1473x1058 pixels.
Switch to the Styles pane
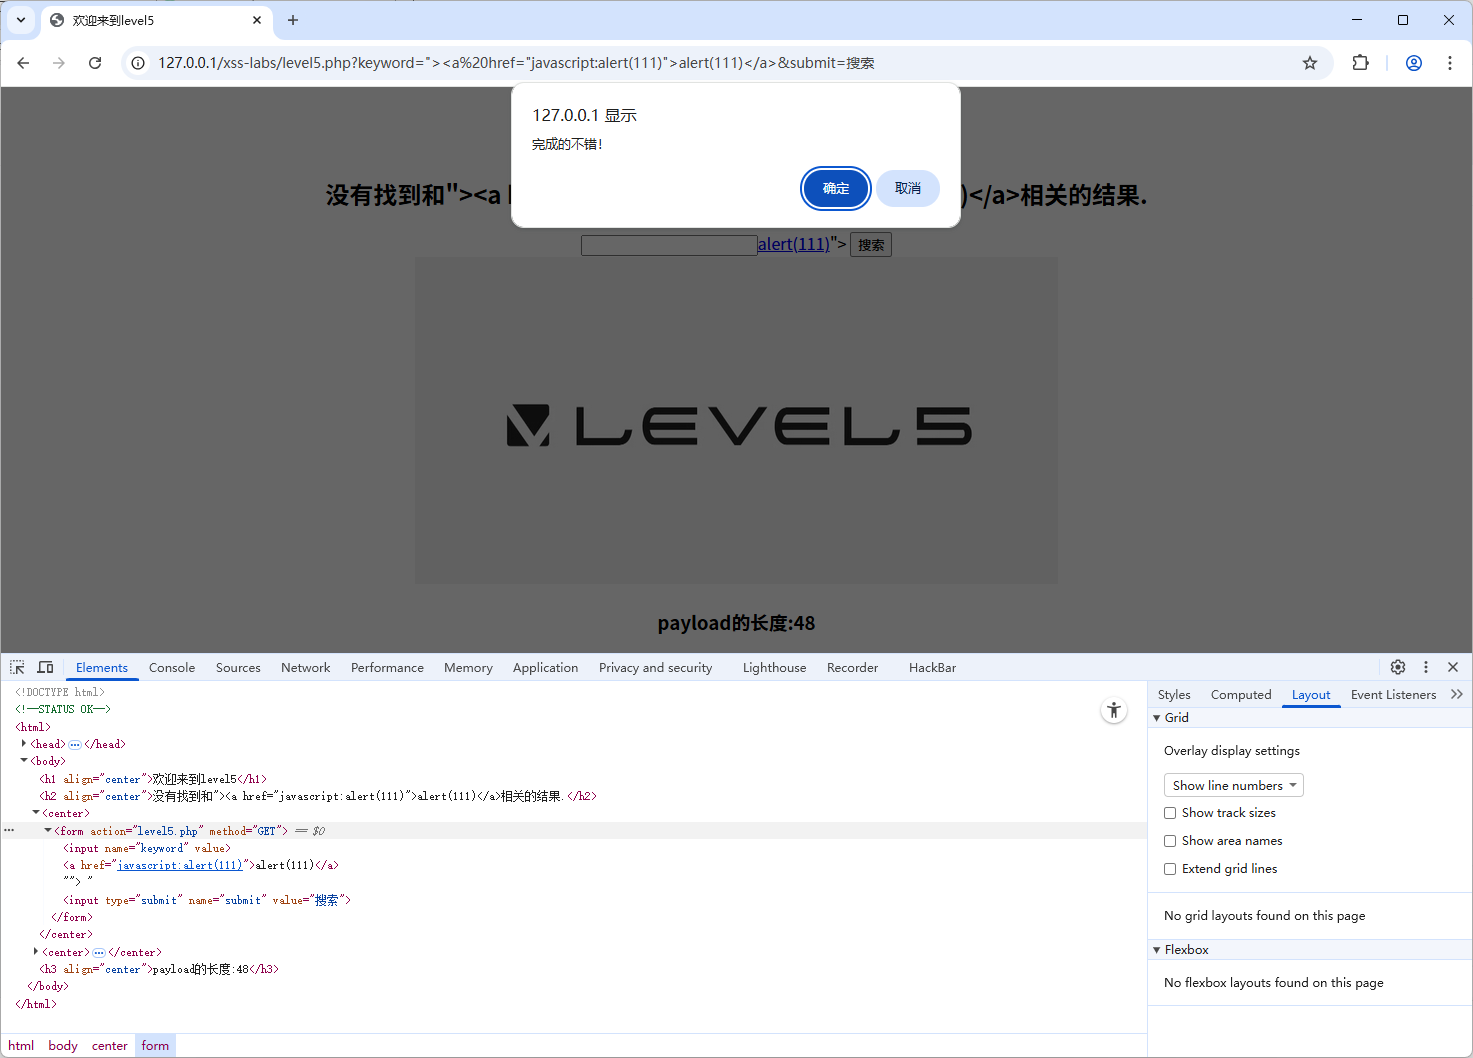(x=1174, y=695)
